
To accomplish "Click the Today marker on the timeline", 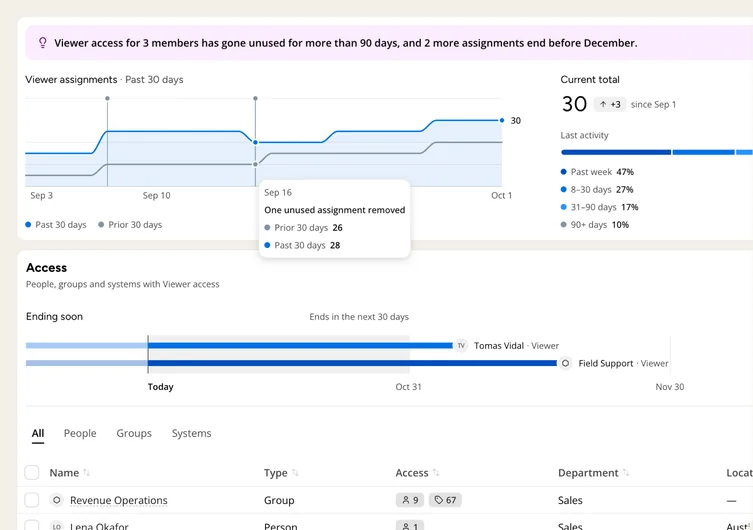I will [148, 354].
